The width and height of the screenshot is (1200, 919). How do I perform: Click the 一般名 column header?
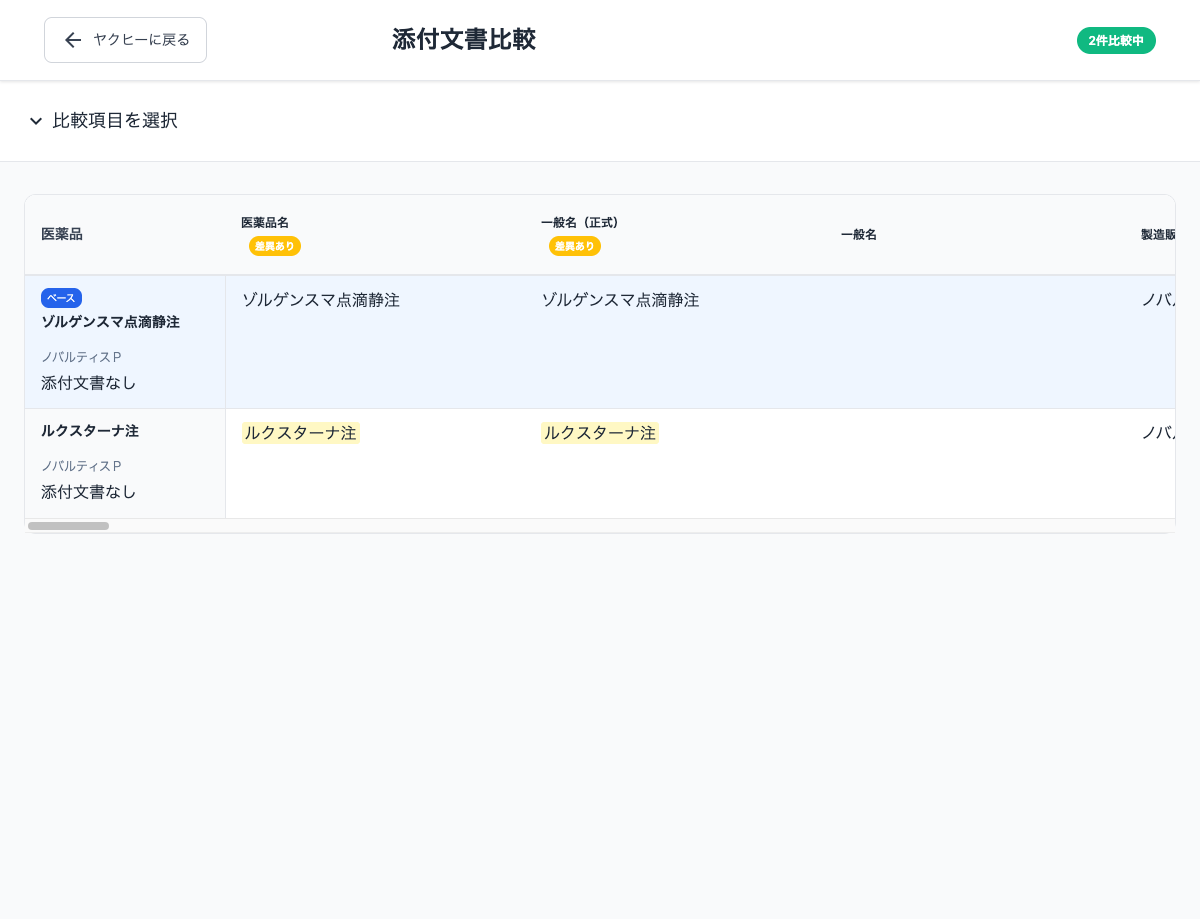pos(859,234)
